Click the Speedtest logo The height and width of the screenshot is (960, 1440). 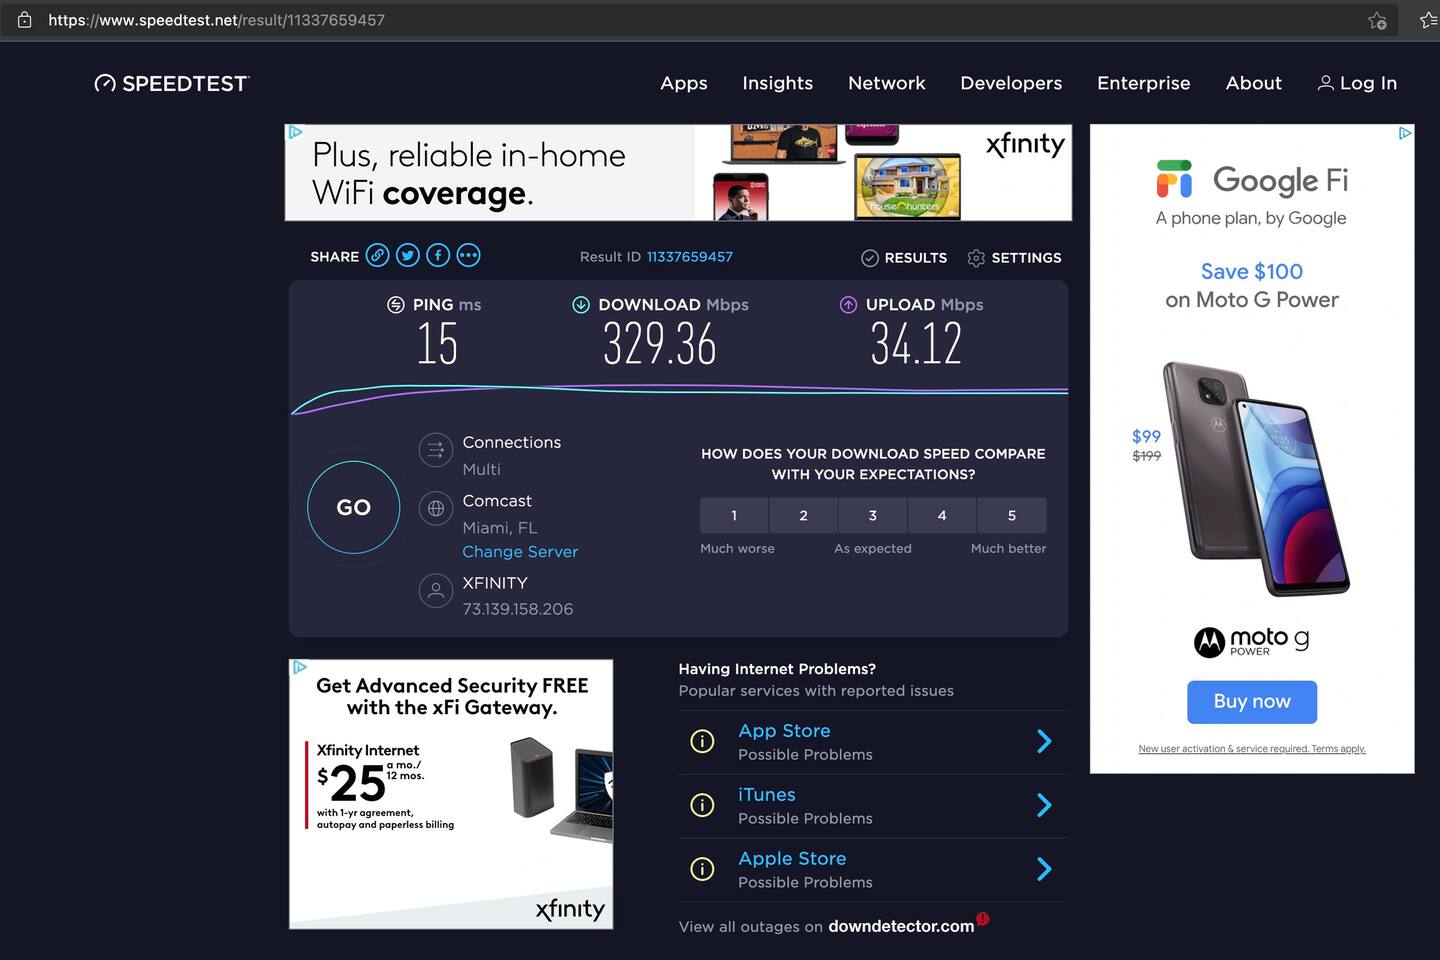pyautogui.click(x=171, y=84)
